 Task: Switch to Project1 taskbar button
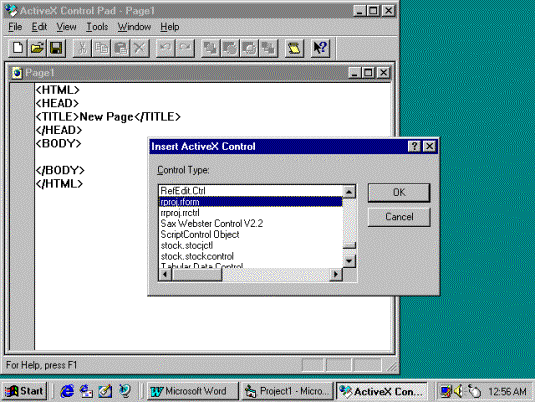[287, 391]
